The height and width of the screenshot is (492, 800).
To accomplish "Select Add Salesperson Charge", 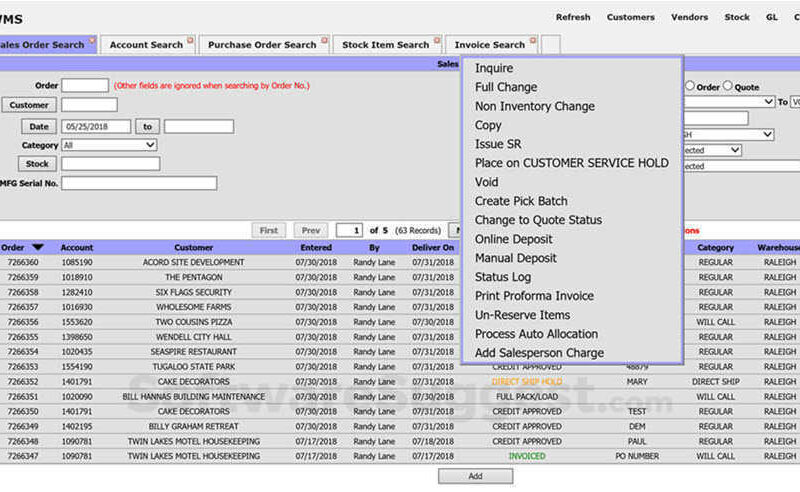I will pyautogui.click(x=539, y=353).
